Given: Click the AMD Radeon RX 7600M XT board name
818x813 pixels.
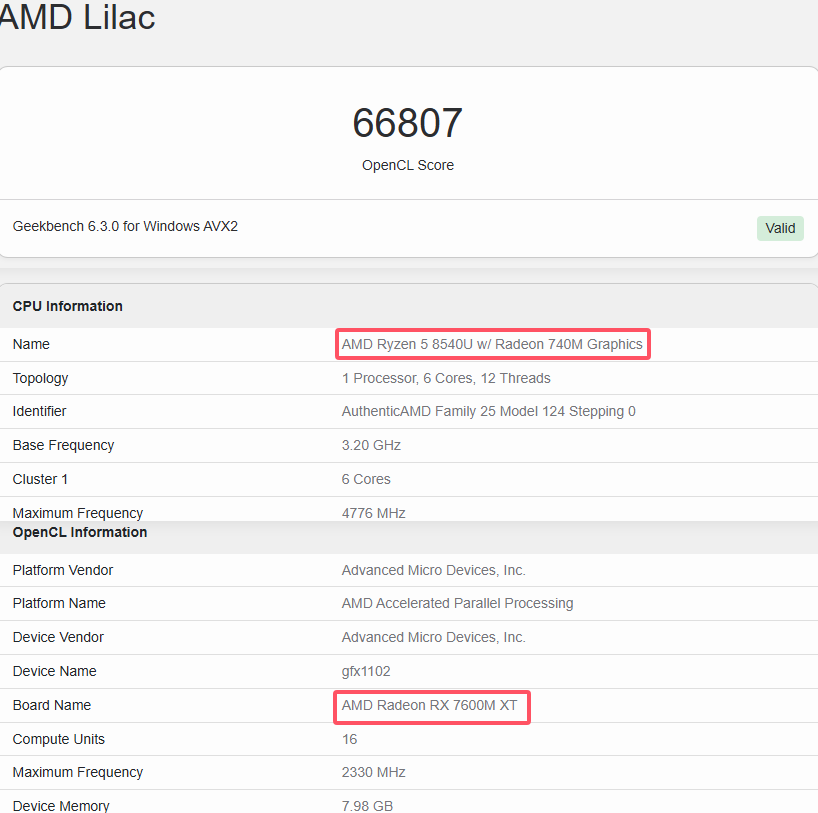Looking at the screenshot, I should pos(429,705).
